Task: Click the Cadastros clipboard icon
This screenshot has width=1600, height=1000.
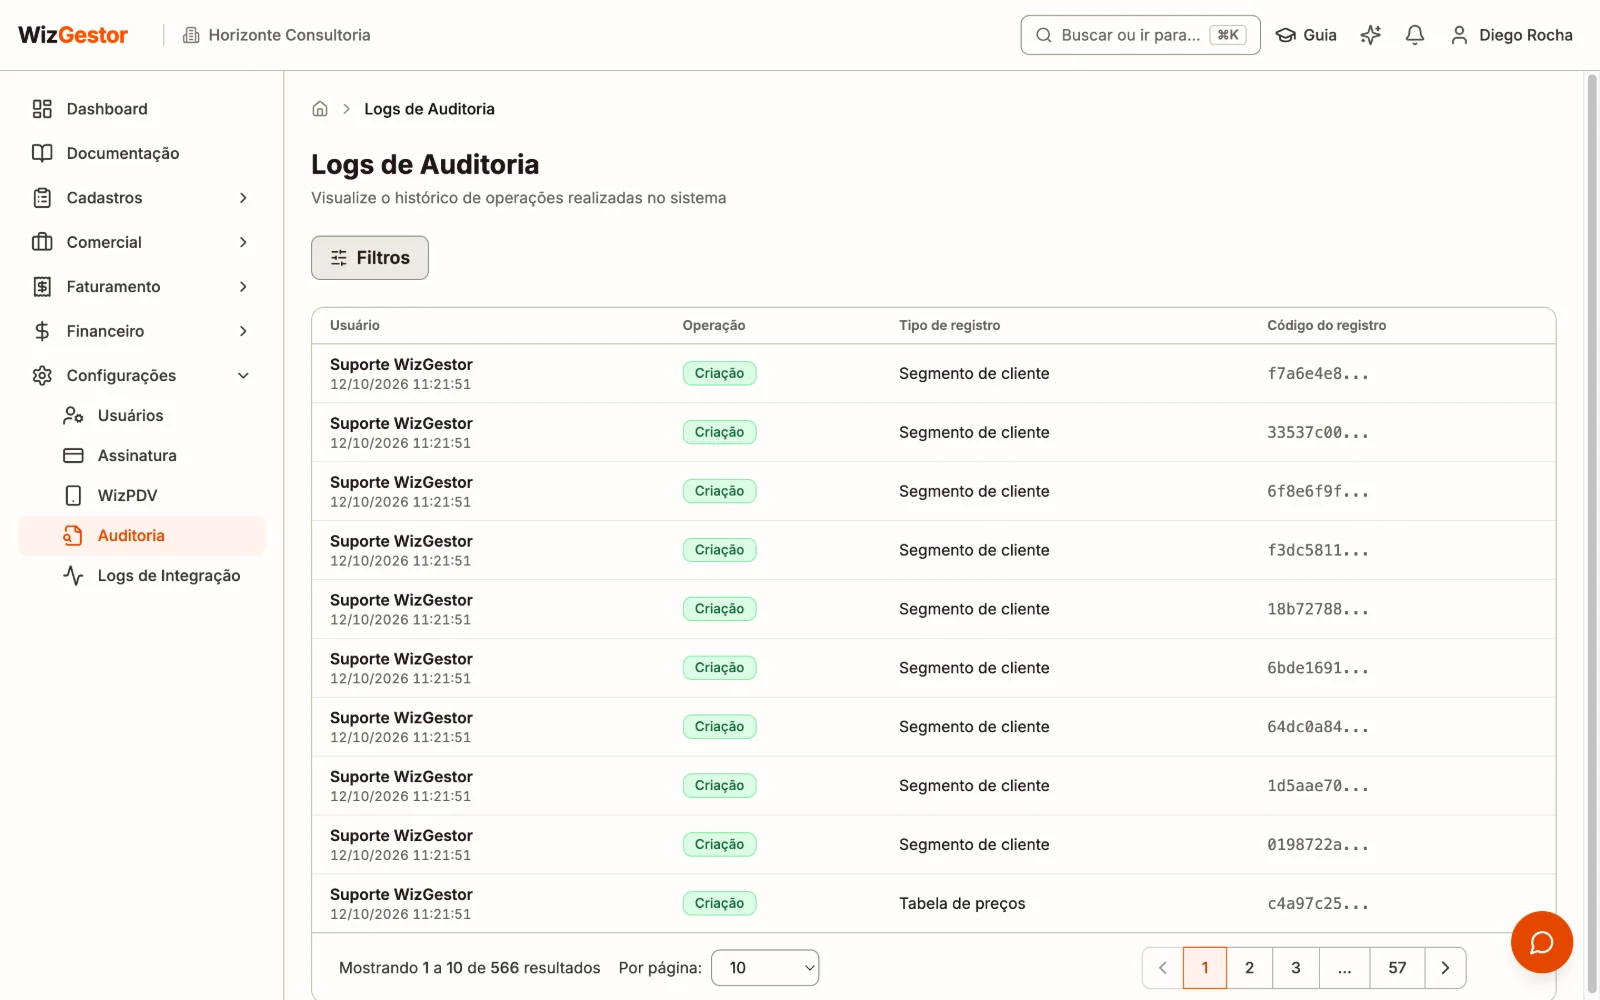Action: click(x=42, y=198)
